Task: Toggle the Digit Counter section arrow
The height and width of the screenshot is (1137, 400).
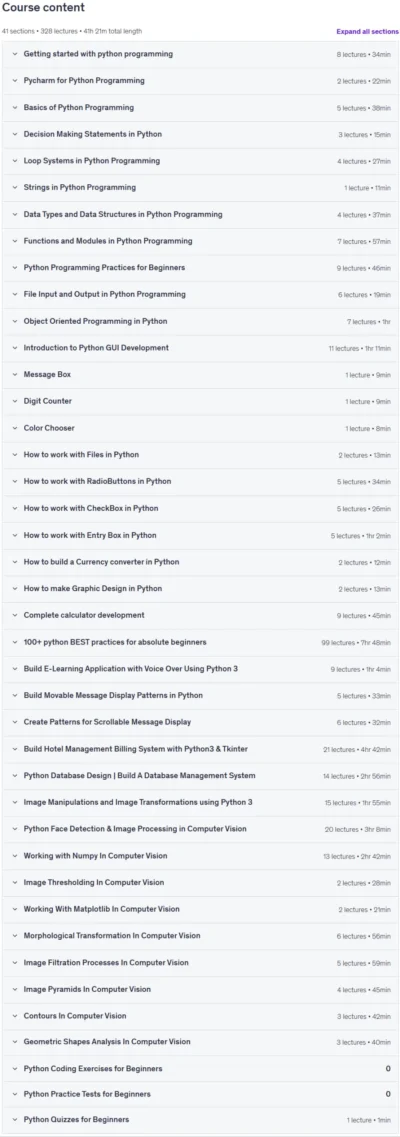Action: pyautogui.click(x=14, y=401)
